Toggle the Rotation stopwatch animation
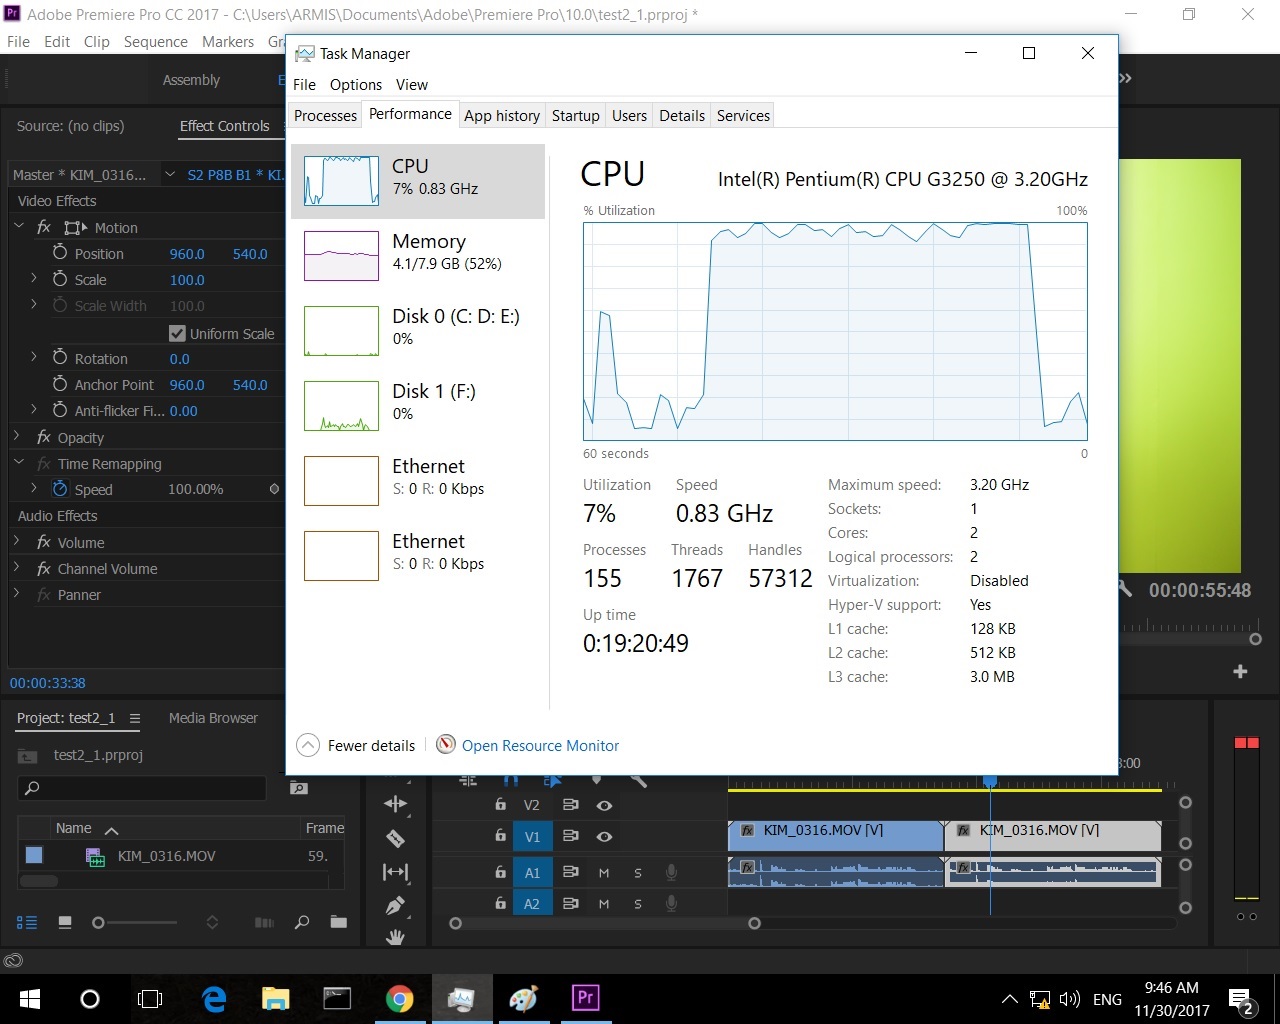 pos(60,358)
